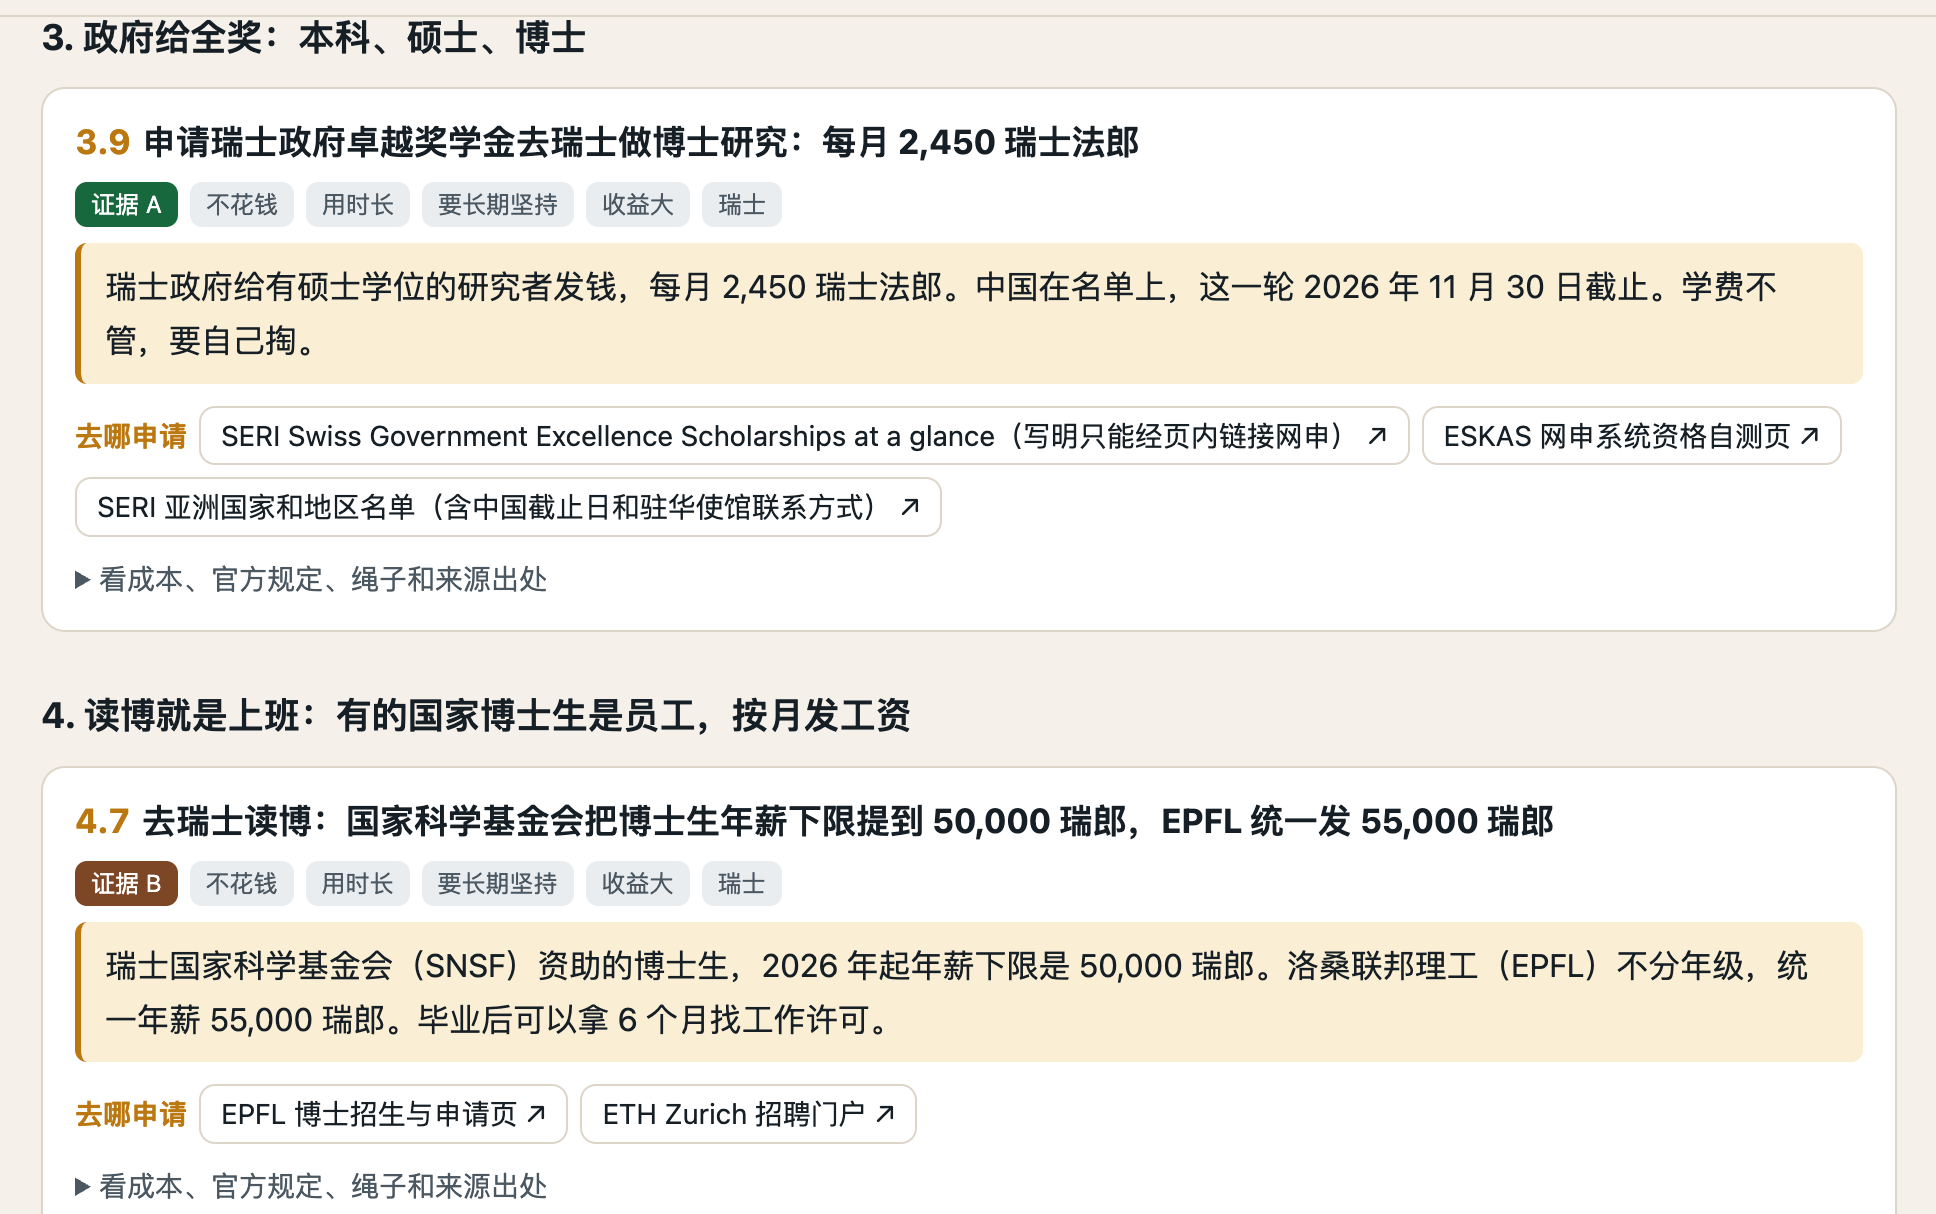Click the 4.7 去瑞士读博 title

coord(814,821)
